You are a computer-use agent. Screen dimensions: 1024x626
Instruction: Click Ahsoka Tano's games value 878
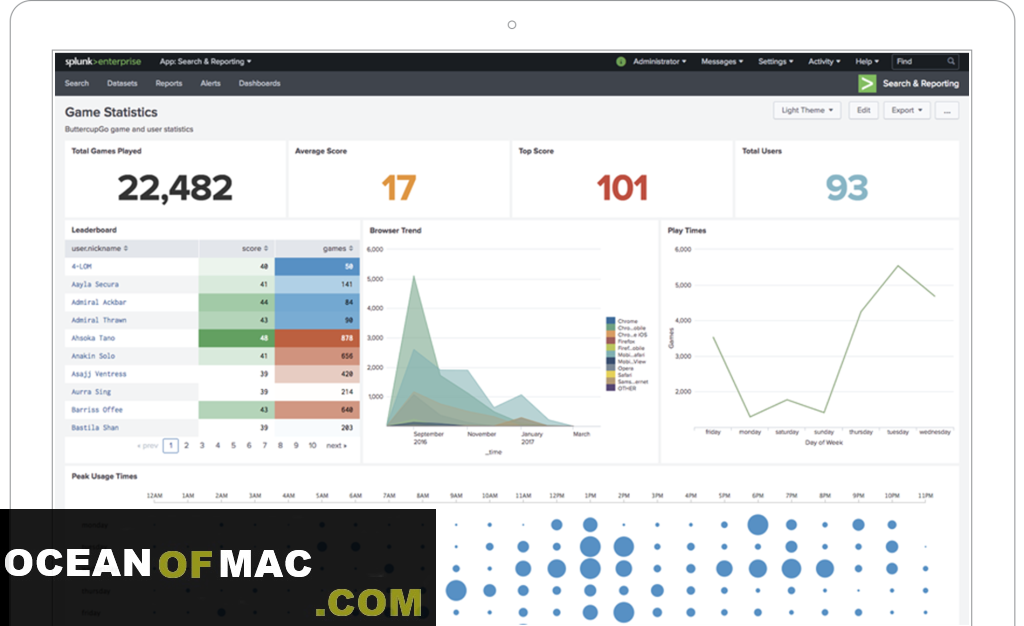(x=347, y=338)
